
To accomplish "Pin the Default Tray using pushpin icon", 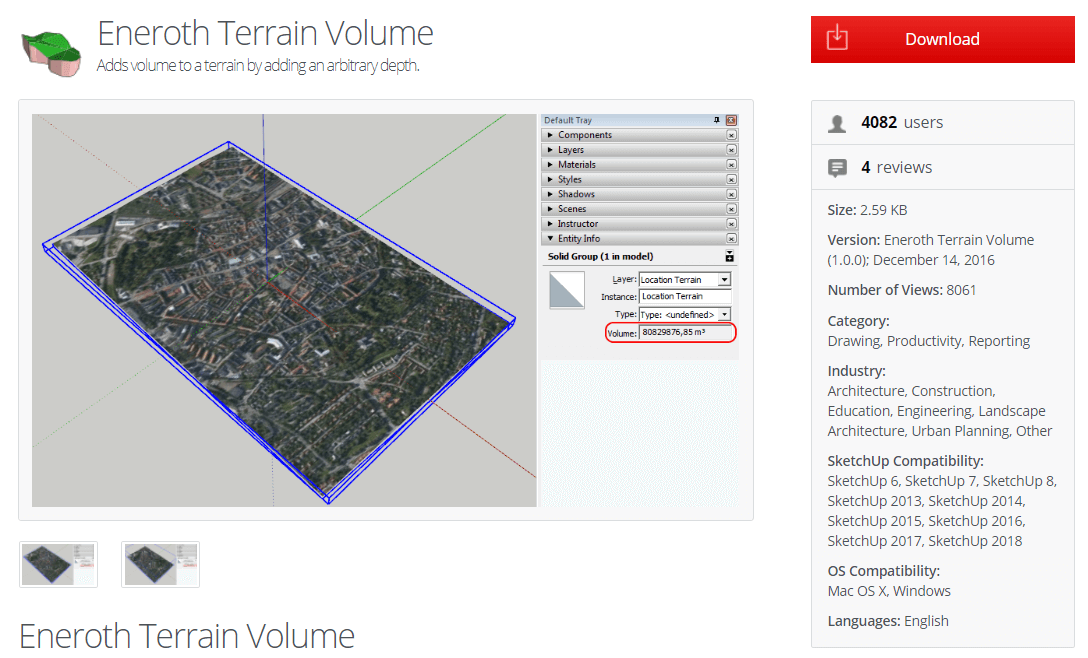I will [716, 120].
